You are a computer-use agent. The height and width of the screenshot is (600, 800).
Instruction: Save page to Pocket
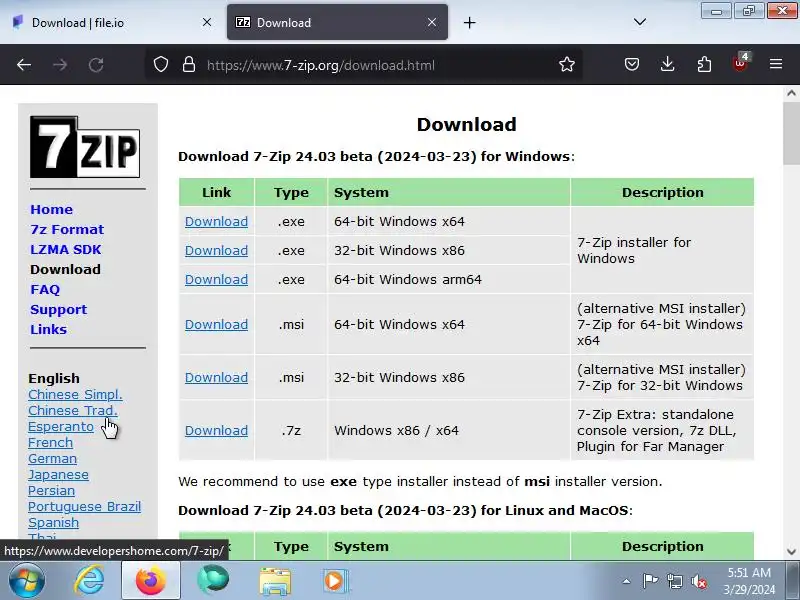(632, 64)
